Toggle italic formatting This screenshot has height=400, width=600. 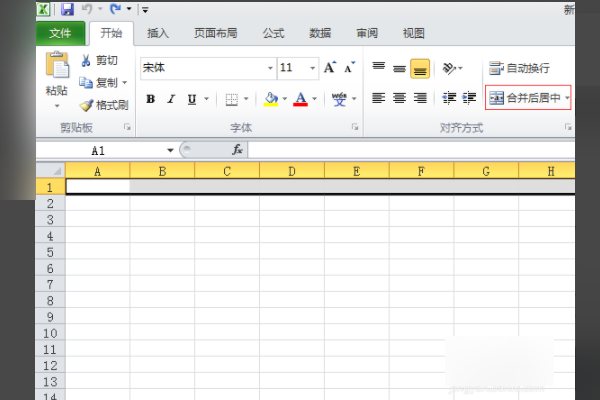[171, 99]
